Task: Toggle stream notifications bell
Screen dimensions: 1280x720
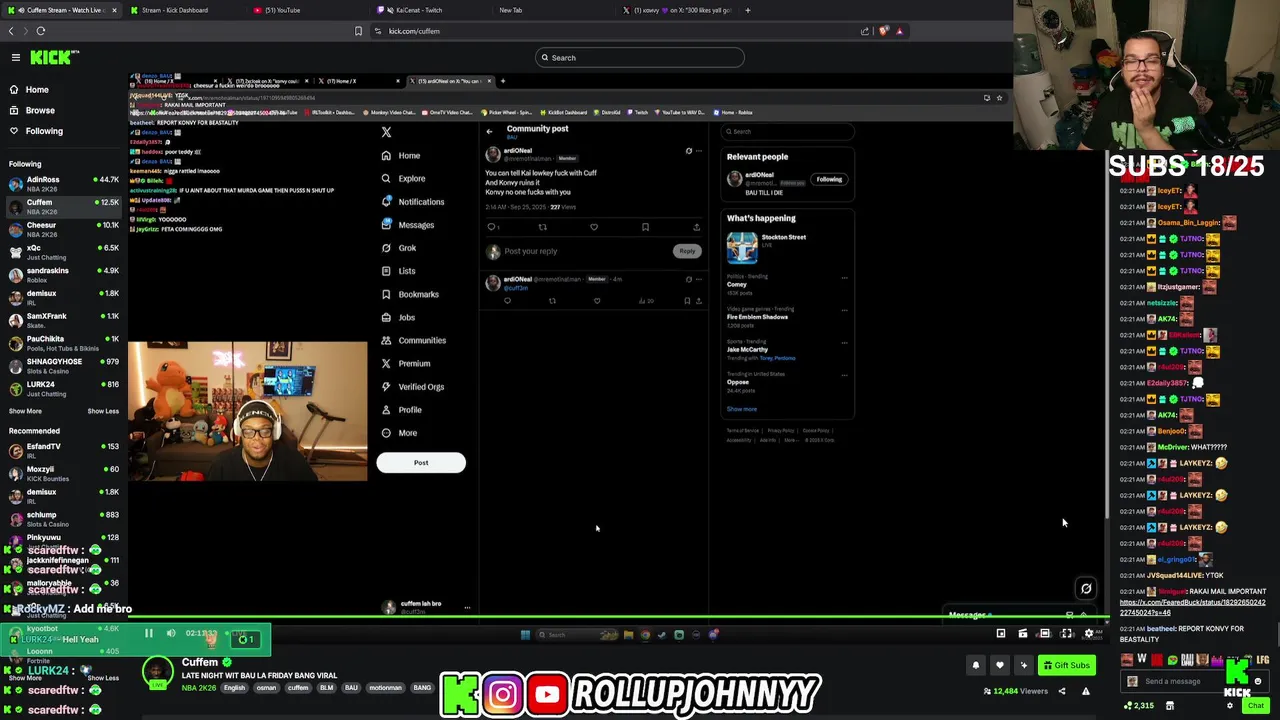Action: (976, 665)
